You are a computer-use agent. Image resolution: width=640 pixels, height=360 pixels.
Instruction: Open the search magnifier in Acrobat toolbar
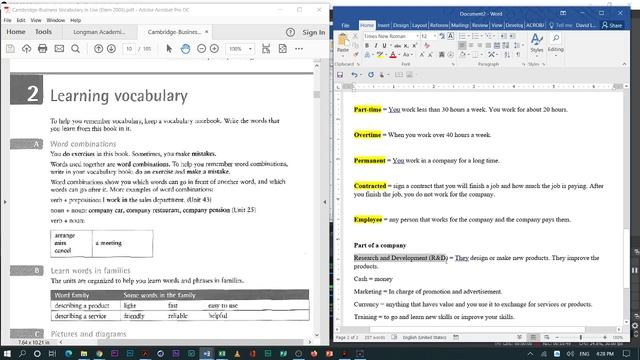[x=76, y=49]
